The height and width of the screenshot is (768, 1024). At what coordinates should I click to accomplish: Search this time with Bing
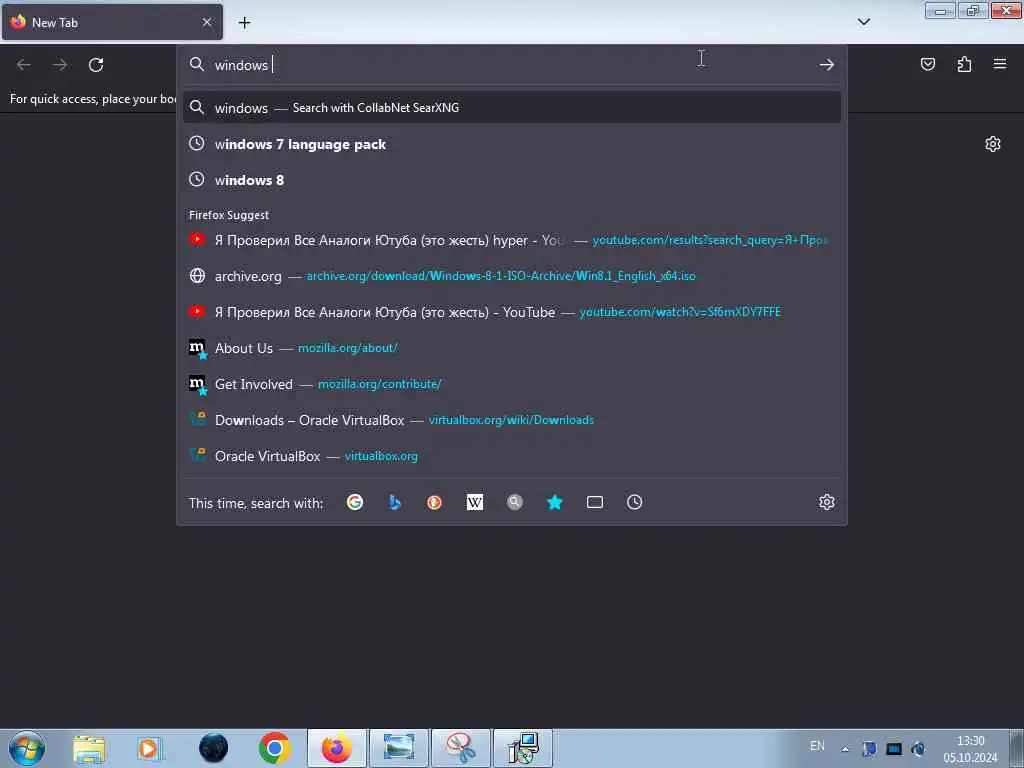pos(394,502)
